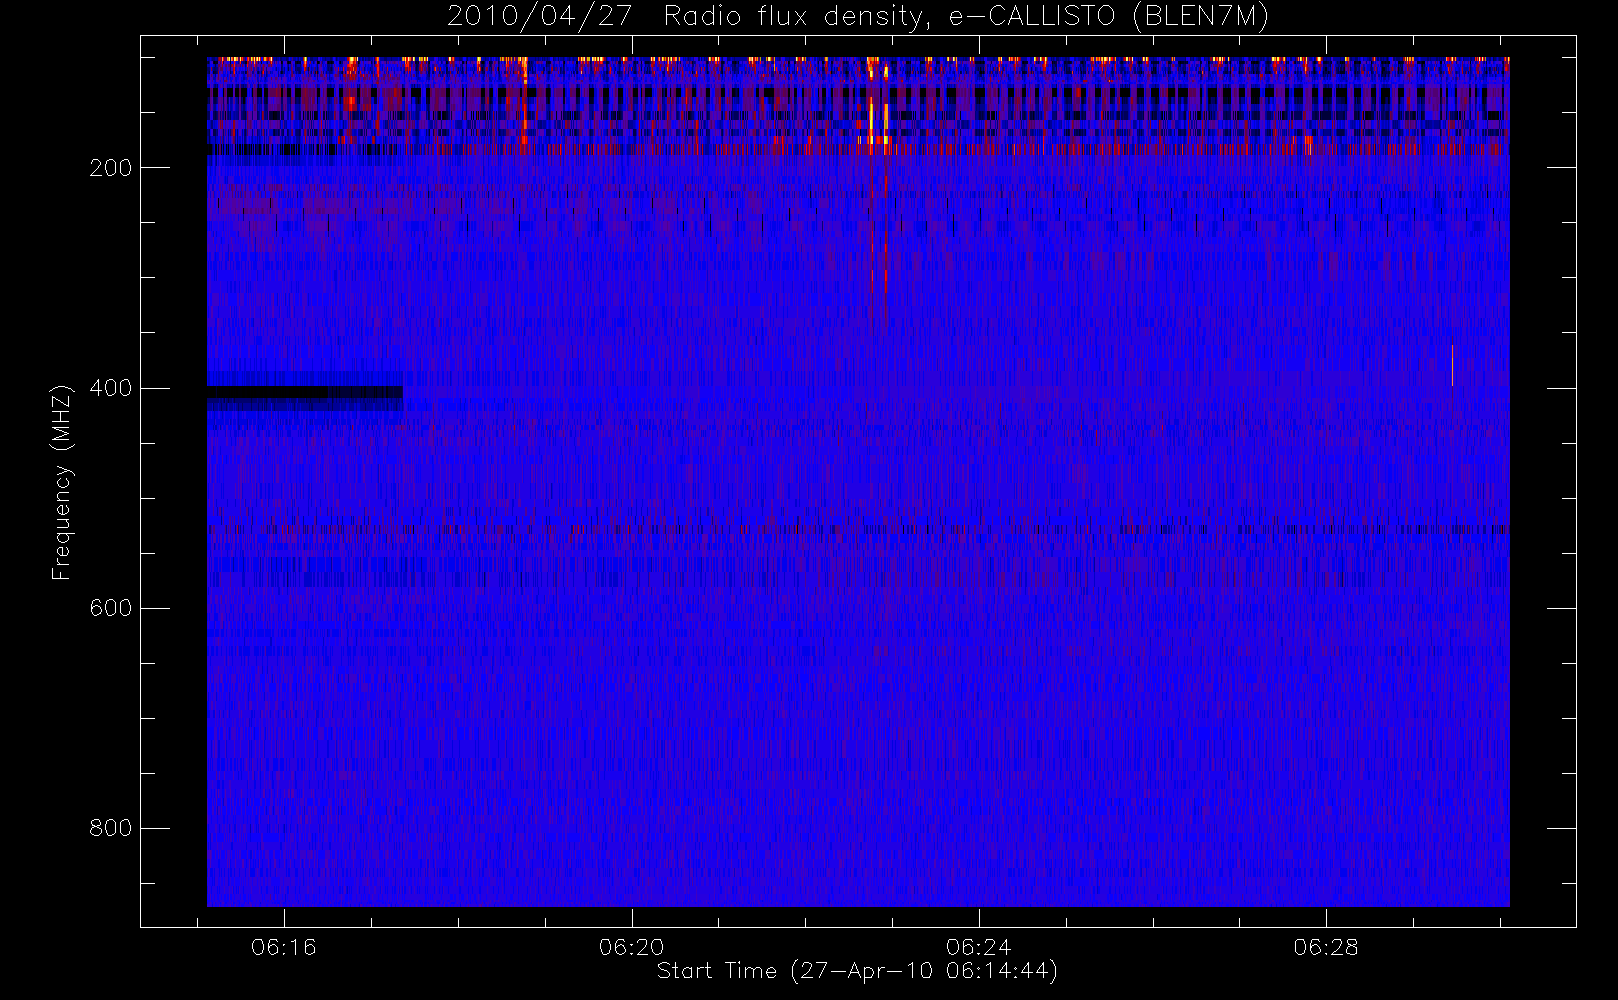Click the 06:16 time tick label

(284, 947)
